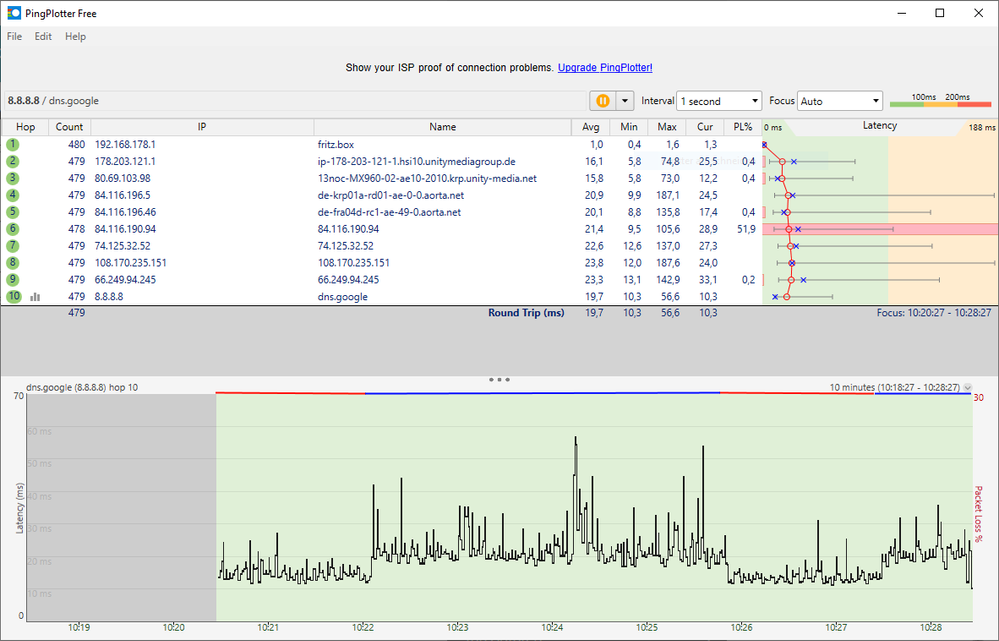Click the PL% column header

coord(742,127)
